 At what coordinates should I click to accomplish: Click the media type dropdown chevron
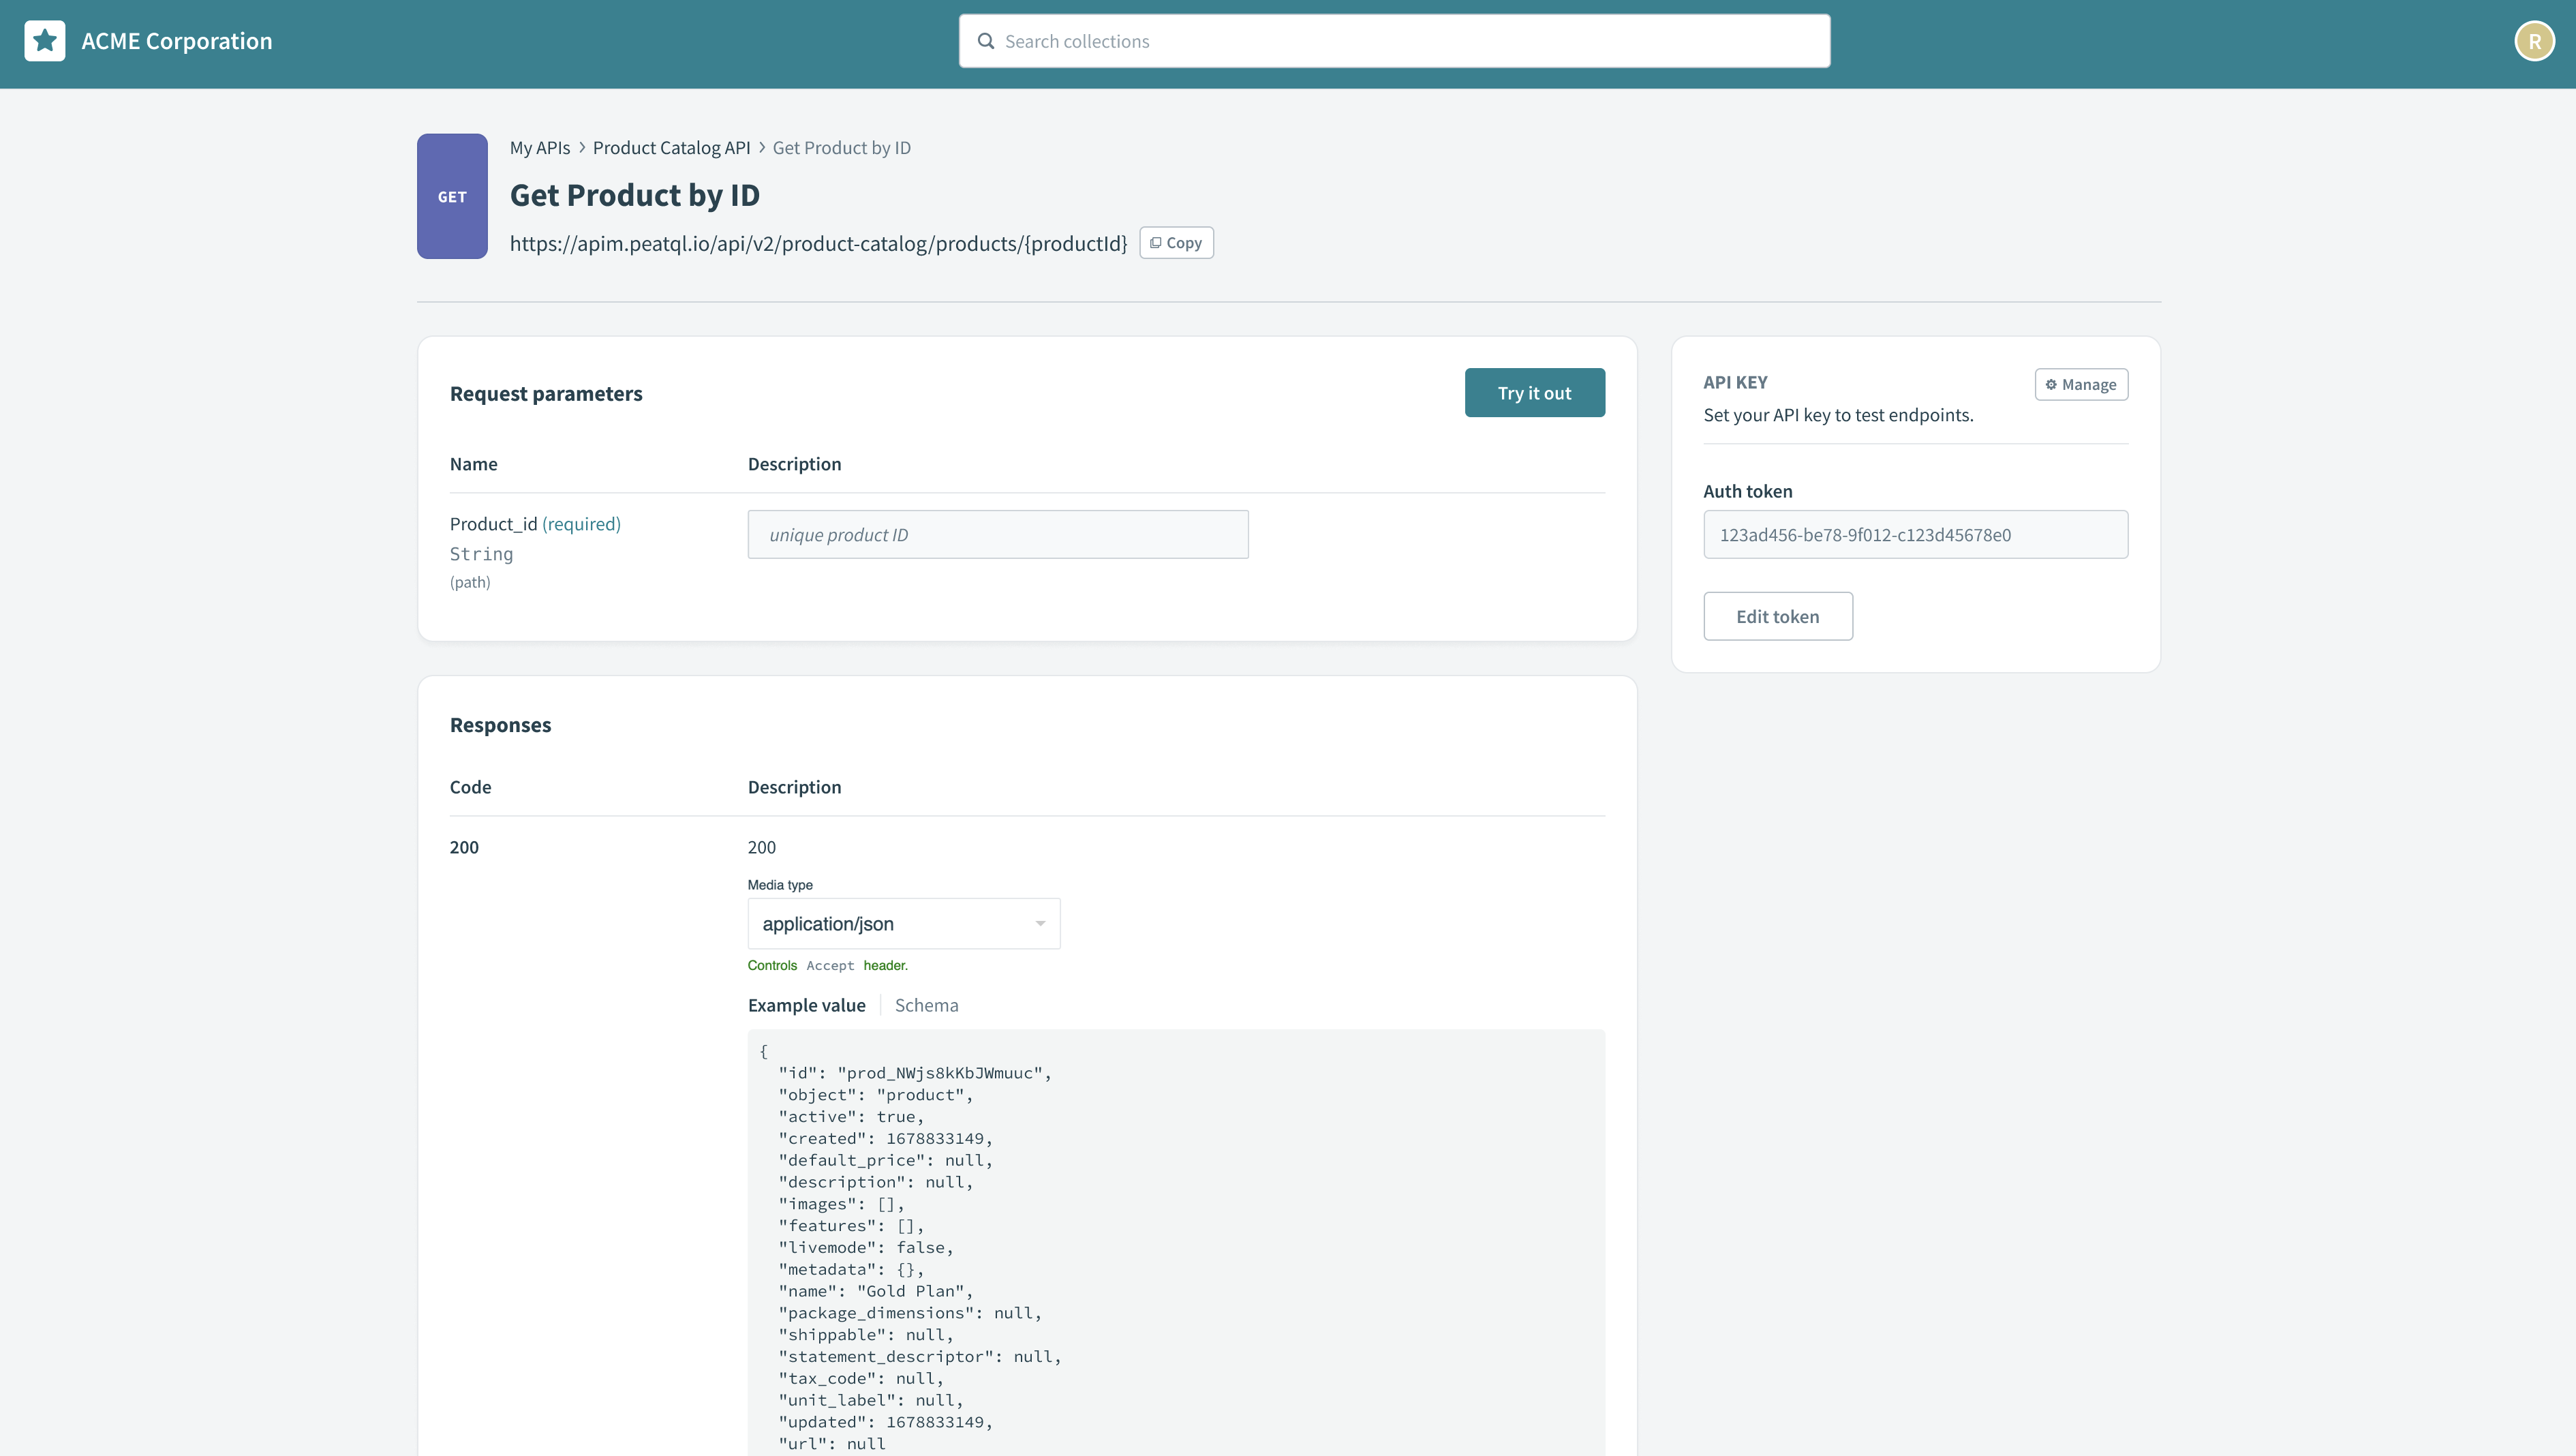pyautogui.click(x=1040, y=923)
